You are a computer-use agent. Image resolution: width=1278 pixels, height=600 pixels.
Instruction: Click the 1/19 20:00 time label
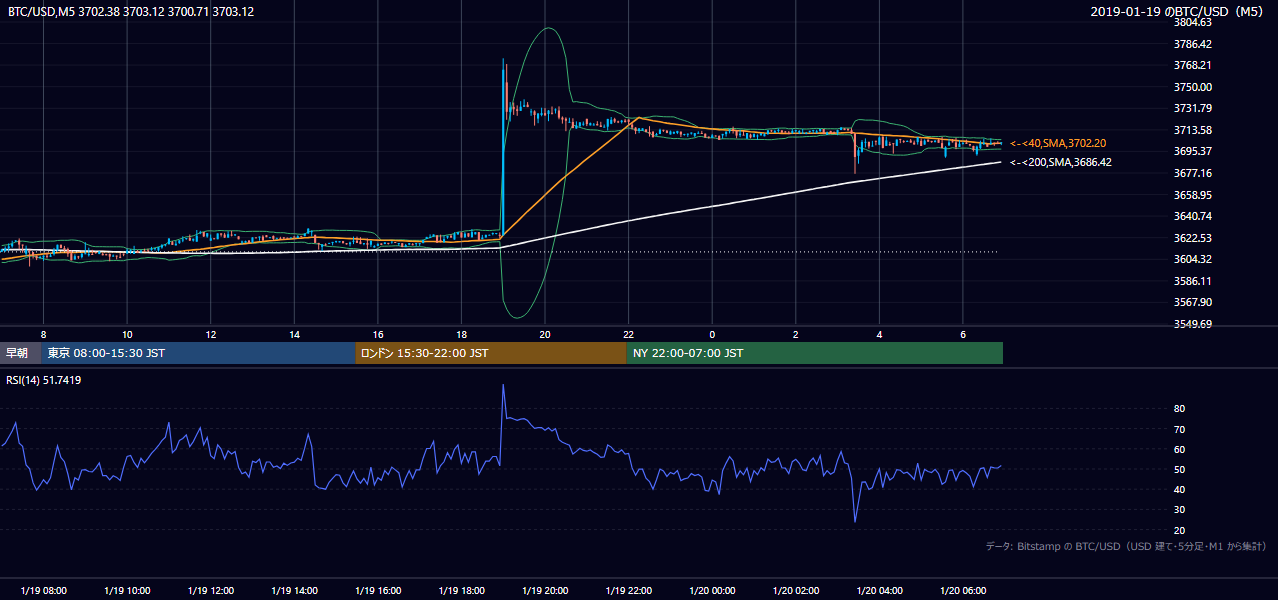click(545, 590)
